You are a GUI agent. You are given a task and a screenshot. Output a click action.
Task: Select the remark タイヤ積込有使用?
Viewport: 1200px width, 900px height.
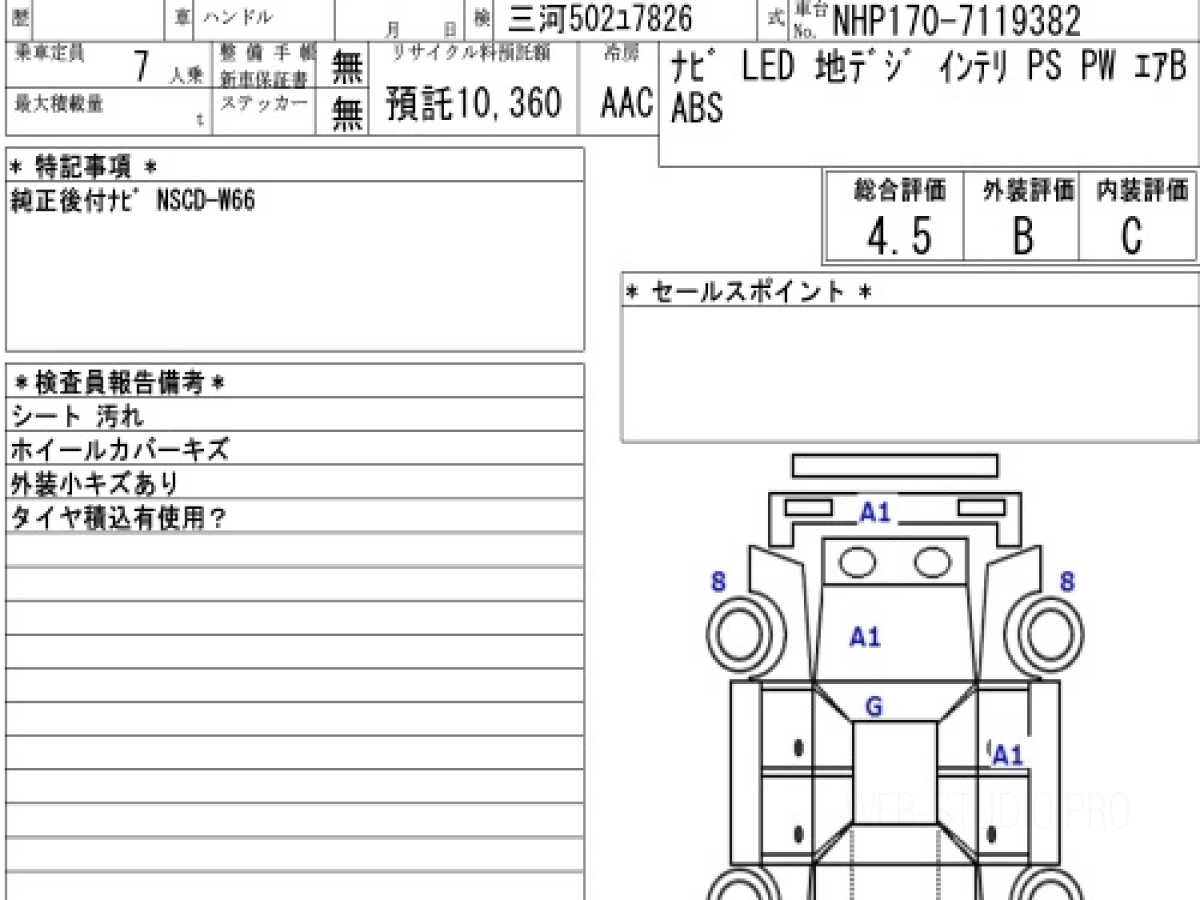click(119, 518)
